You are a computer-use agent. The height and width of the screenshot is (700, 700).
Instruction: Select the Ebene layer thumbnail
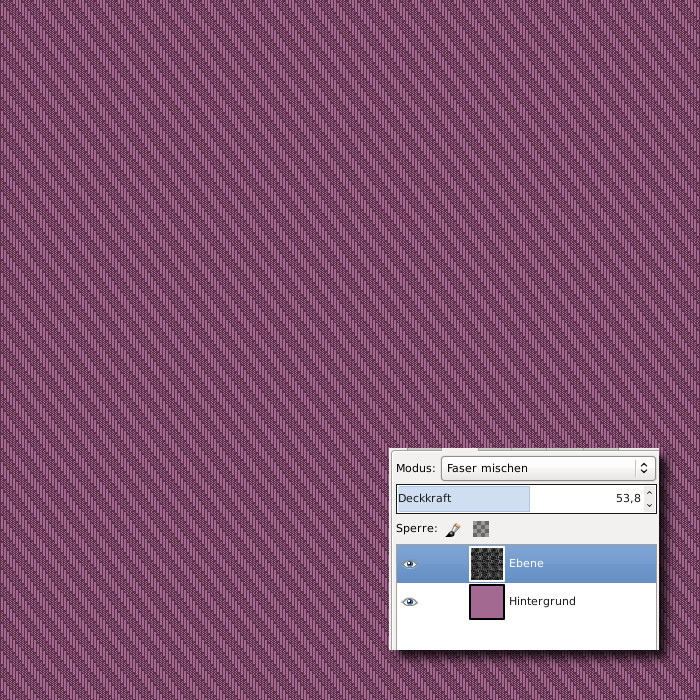coord(487,564)
